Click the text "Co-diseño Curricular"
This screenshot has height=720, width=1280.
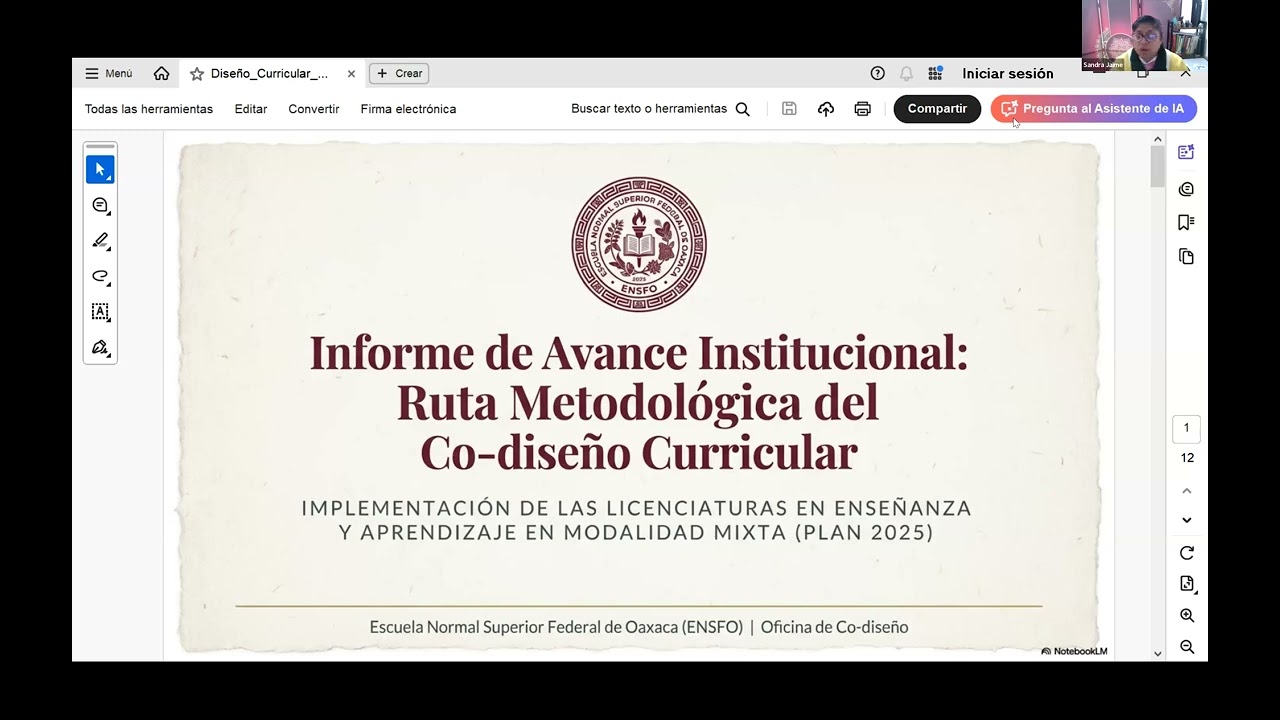(x=639, y=451)
